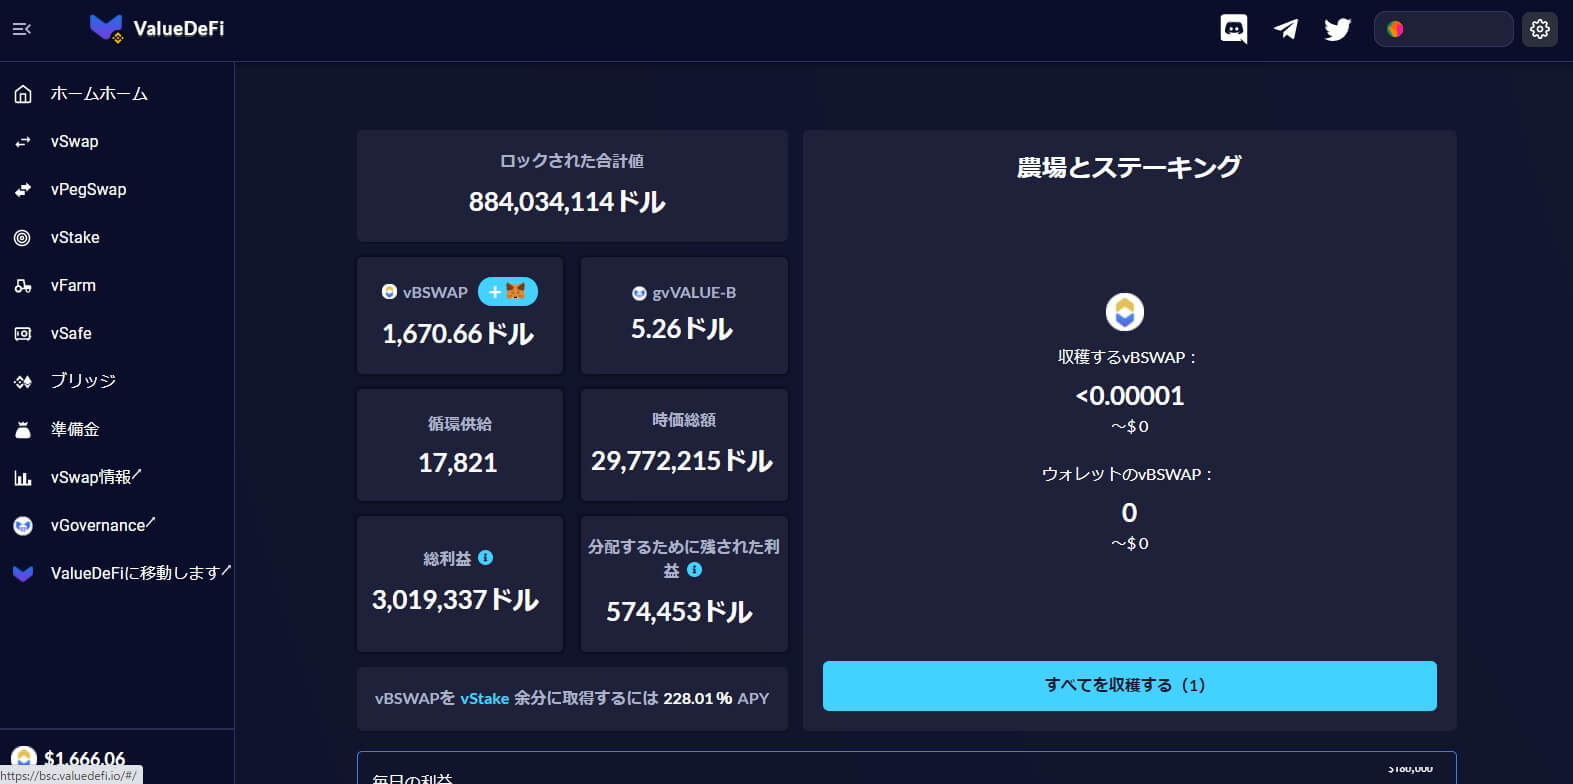The height and width of the screenshot is (784, 1573).
Task: Click the ValueDeFi logo
Action: click(157, 29)
